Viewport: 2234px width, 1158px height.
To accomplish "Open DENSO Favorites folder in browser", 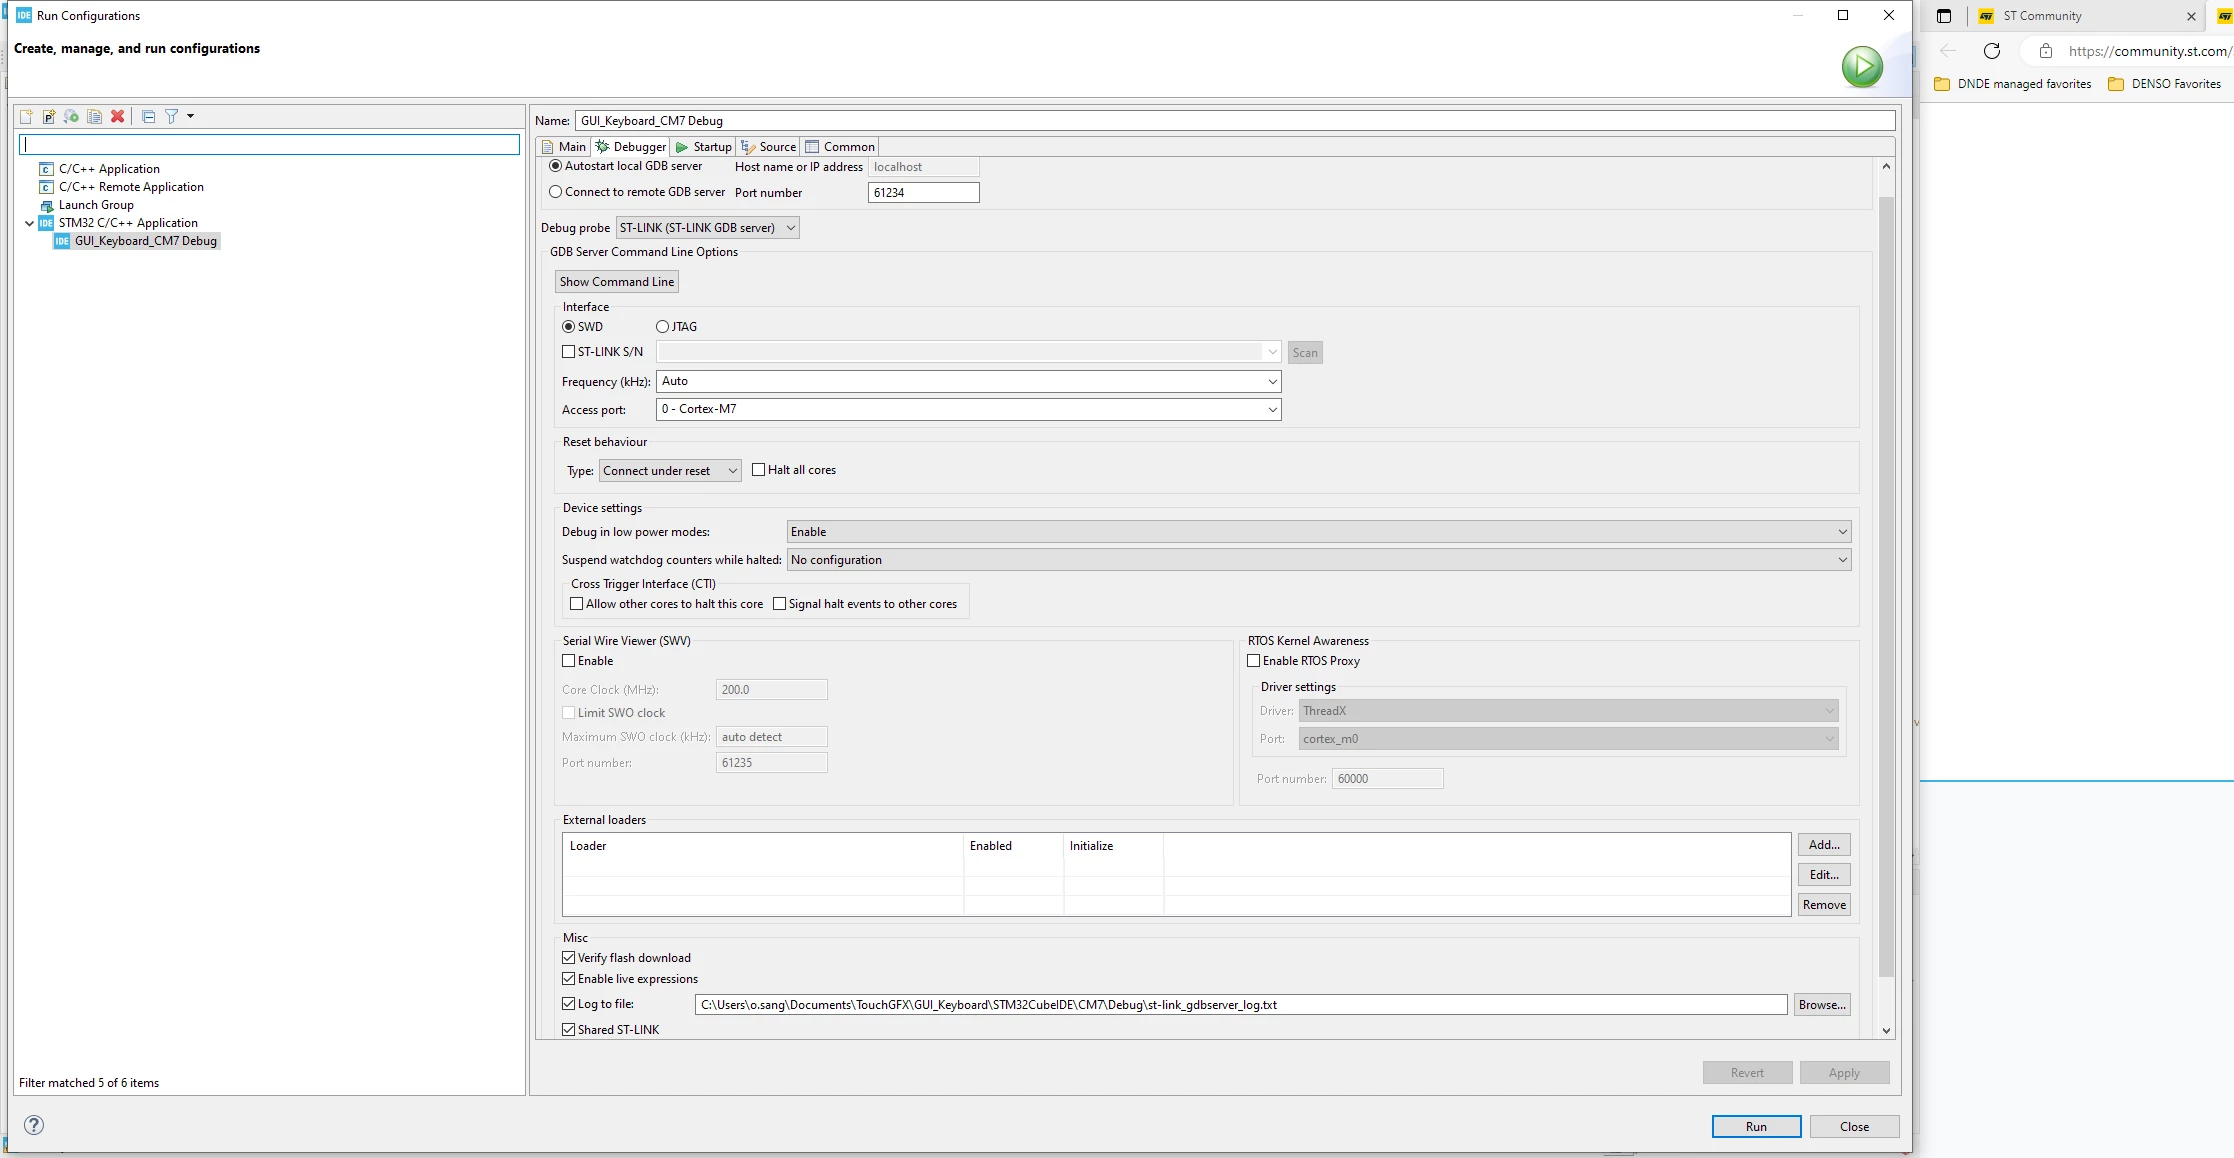I will click(2164, 84).
